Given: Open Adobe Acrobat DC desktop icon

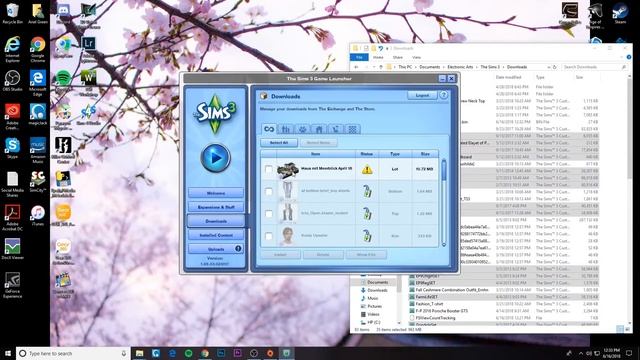Looking at the screenshot, I should tap(12, 218).
